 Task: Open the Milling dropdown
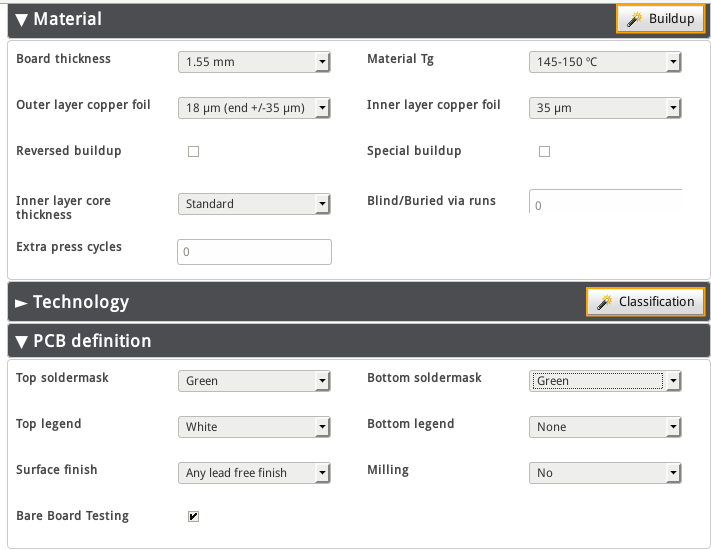pos(605,473)
